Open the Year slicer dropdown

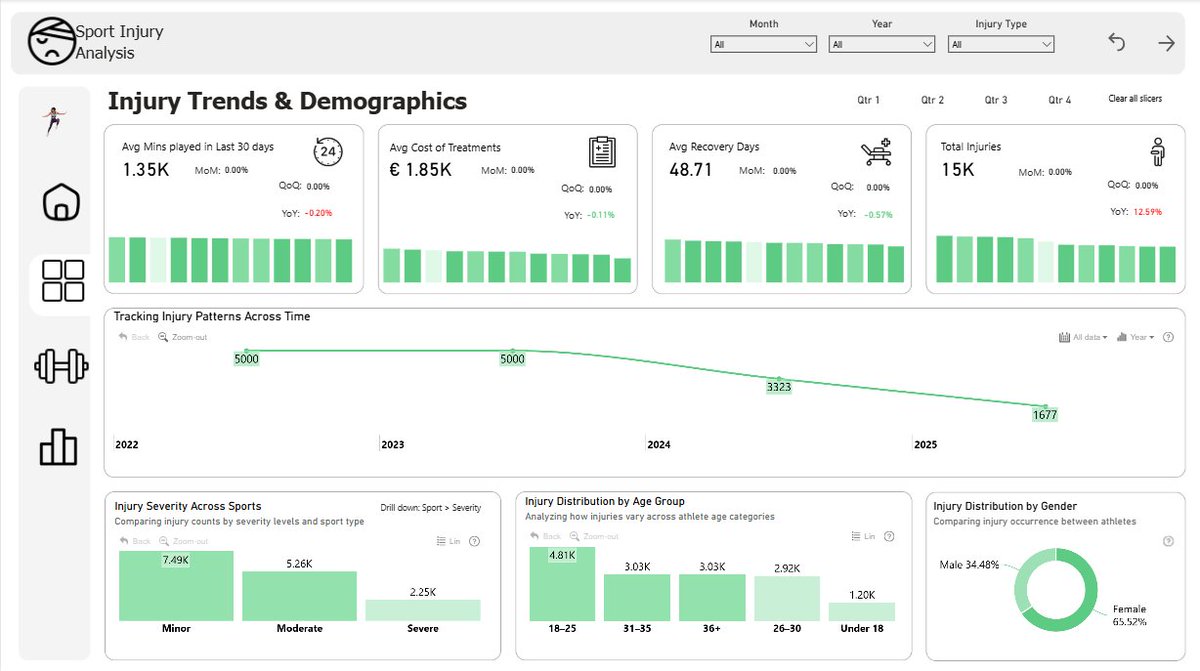coord(882,44)
